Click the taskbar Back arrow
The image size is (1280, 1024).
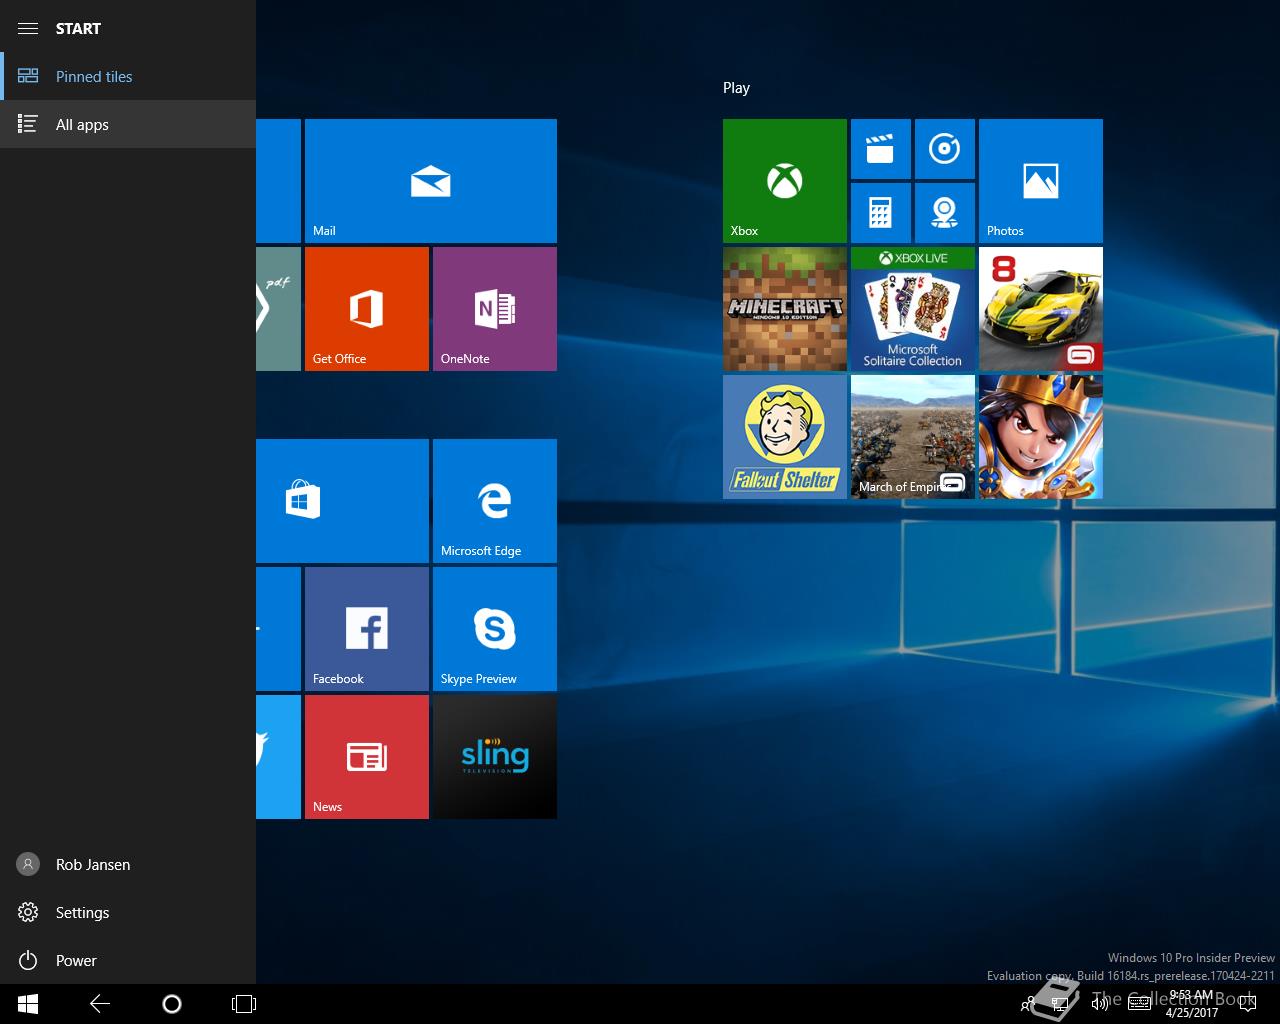pyautogui.click(x=100, y=1004)
